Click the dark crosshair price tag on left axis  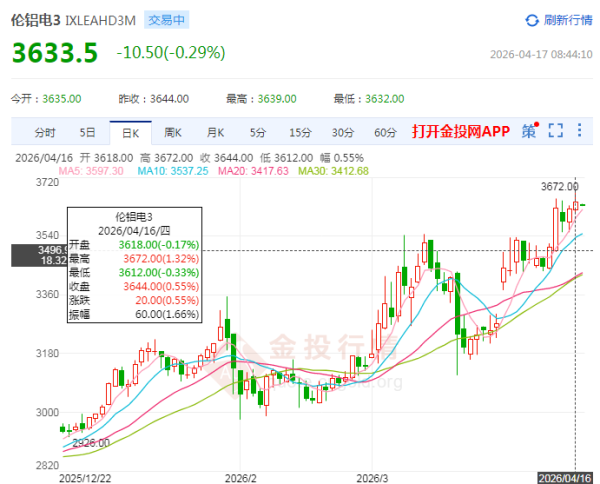[x=39, y=256]
